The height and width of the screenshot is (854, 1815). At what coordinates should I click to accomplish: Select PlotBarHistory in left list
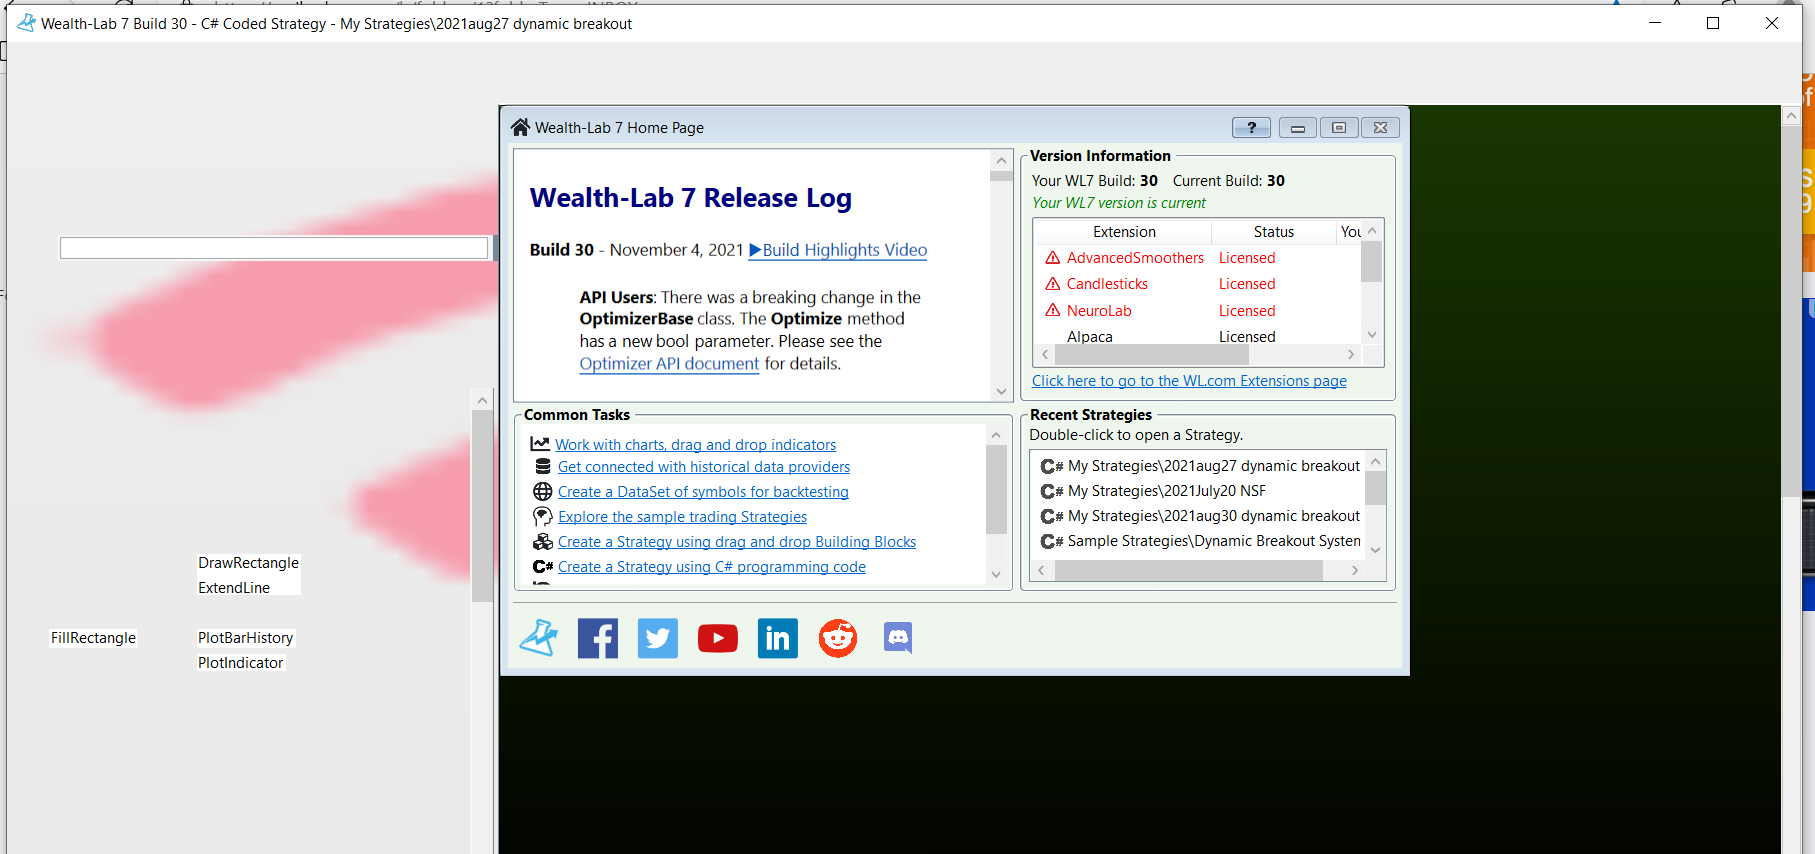pyautogui.click(x=245, y=637)
